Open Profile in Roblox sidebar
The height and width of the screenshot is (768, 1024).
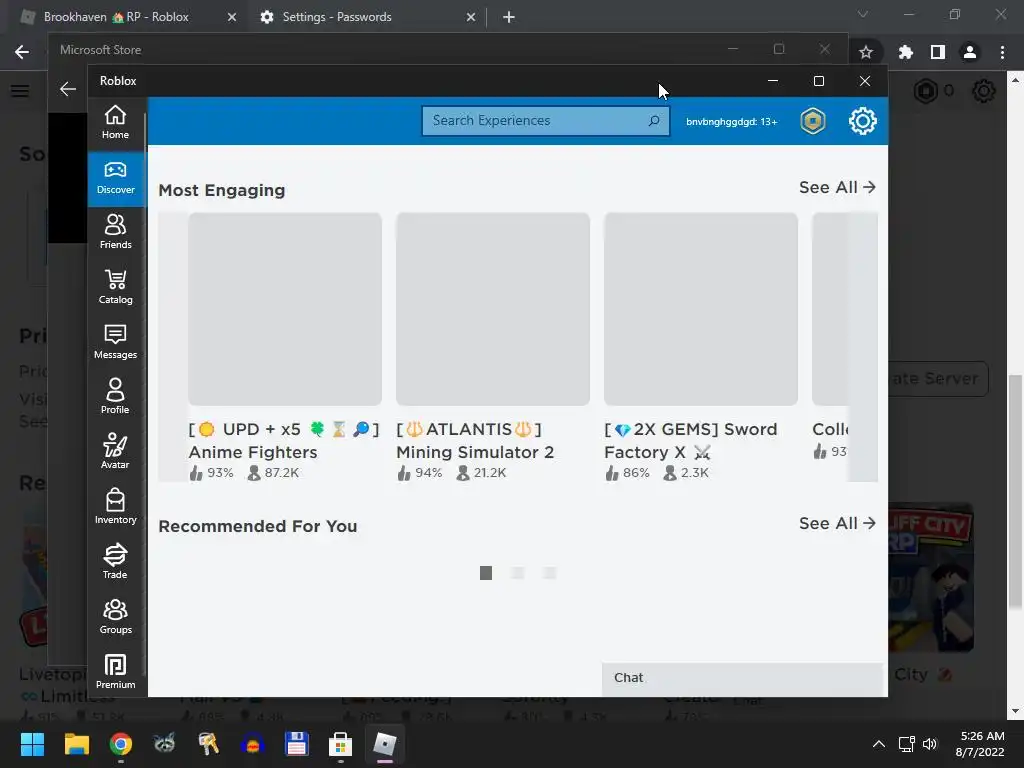(x=116, y=397)
